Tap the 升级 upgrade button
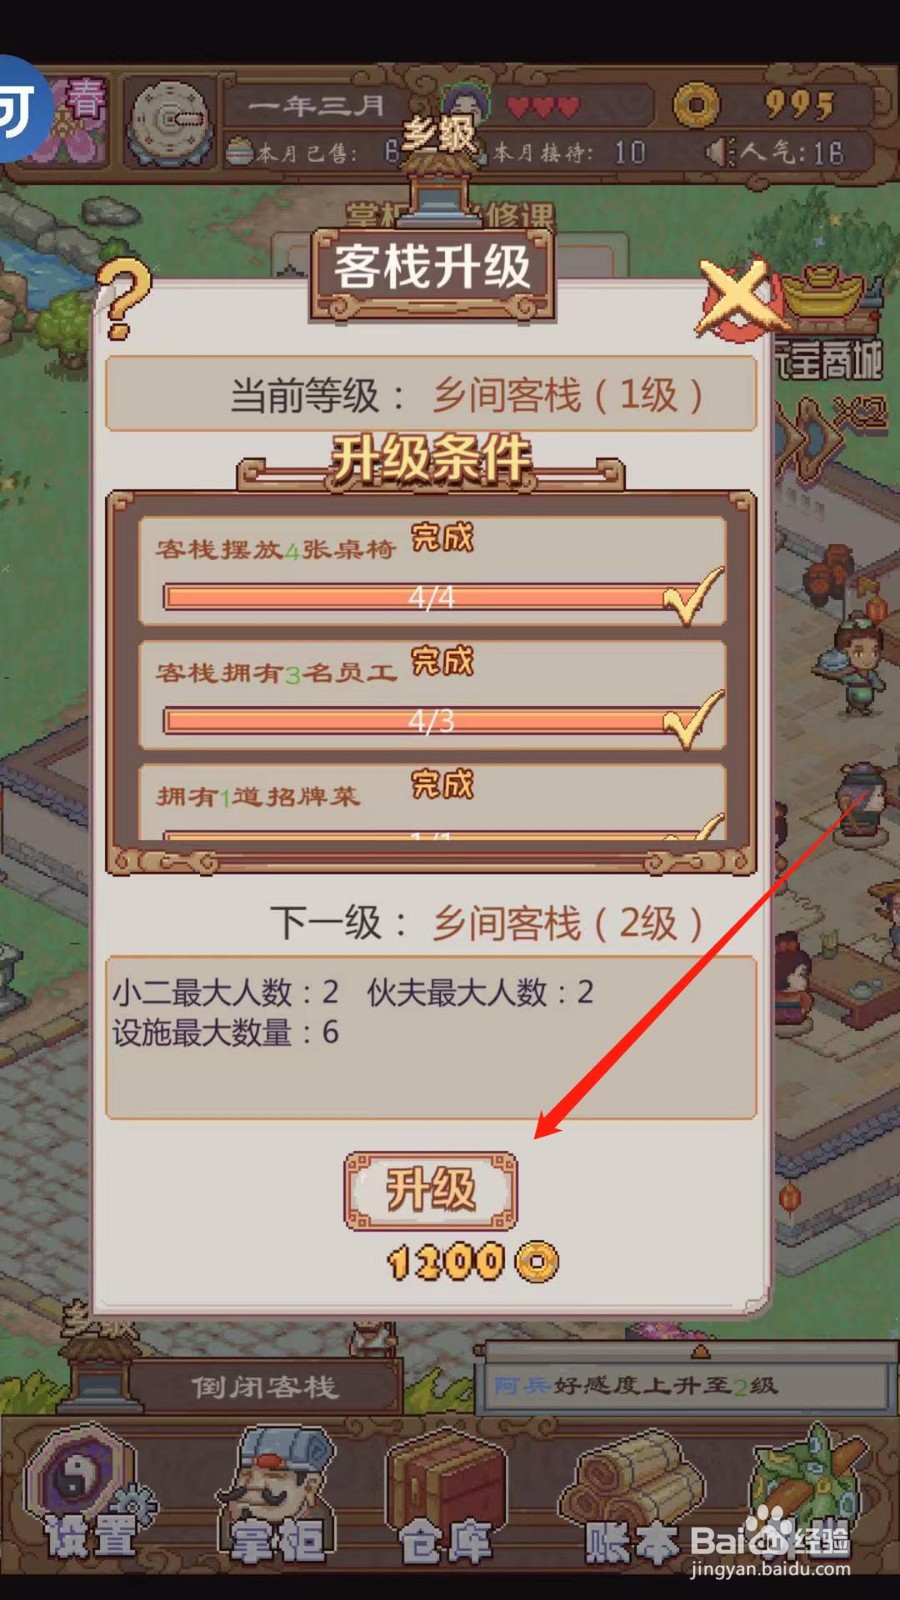Image resolution: width=900 pixels, height=1600 pixels. tap(431, 1190)
